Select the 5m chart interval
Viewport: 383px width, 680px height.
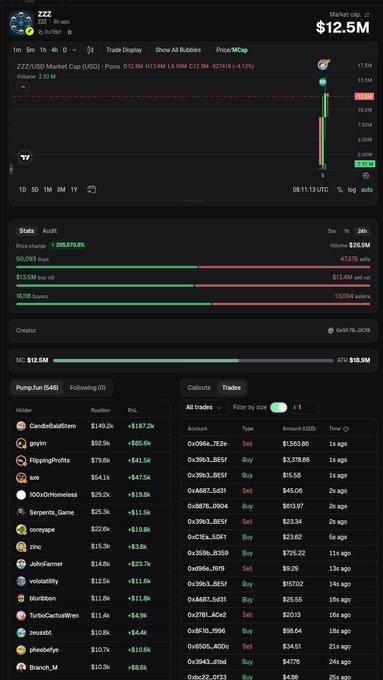tap(30, 50)
